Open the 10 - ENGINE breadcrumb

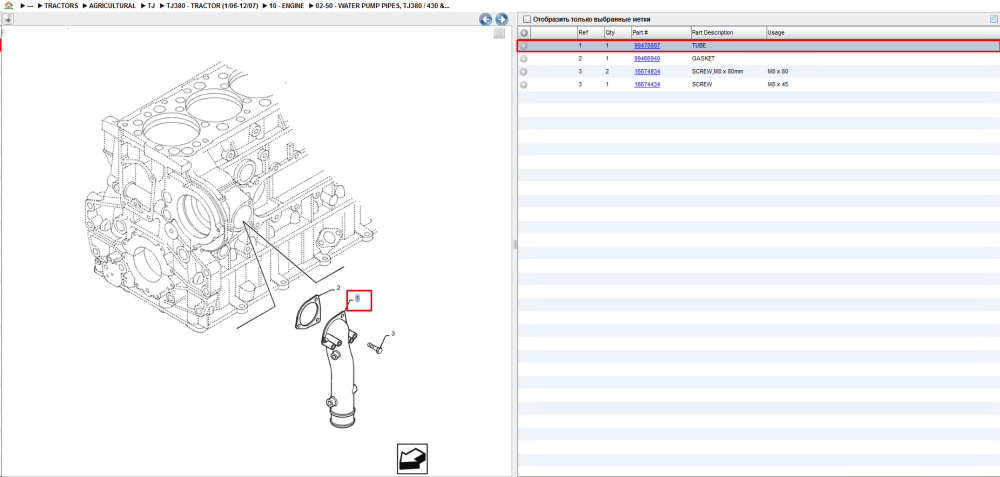pyautogui.click(x=286, y=6)
